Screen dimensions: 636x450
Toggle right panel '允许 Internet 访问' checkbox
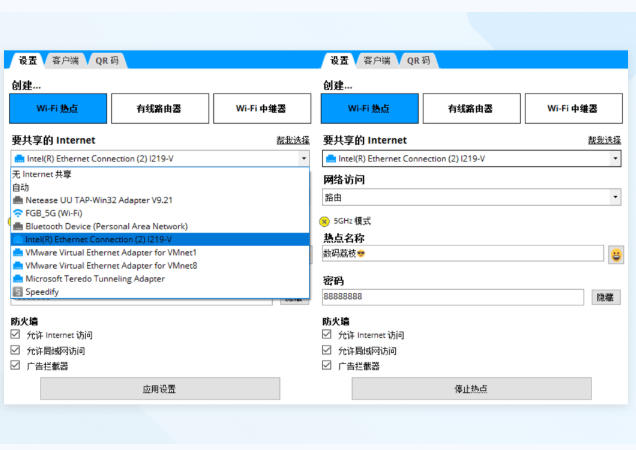327,334
